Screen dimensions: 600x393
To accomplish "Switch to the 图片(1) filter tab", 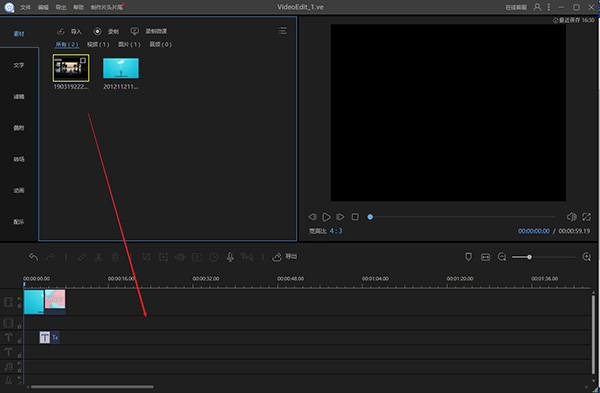I will pyautogui.click(x=129, y=44).
